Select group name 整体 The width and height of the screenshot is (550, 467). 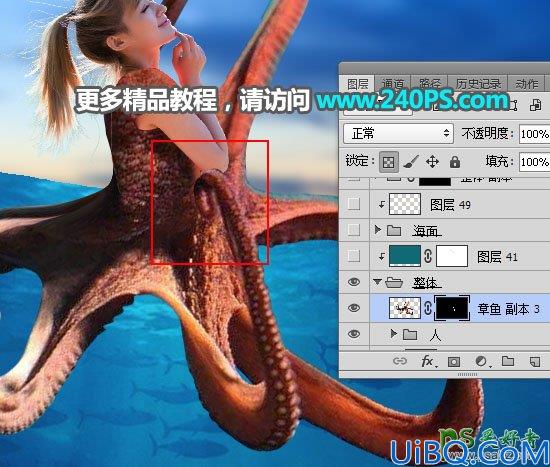(426, 283)
